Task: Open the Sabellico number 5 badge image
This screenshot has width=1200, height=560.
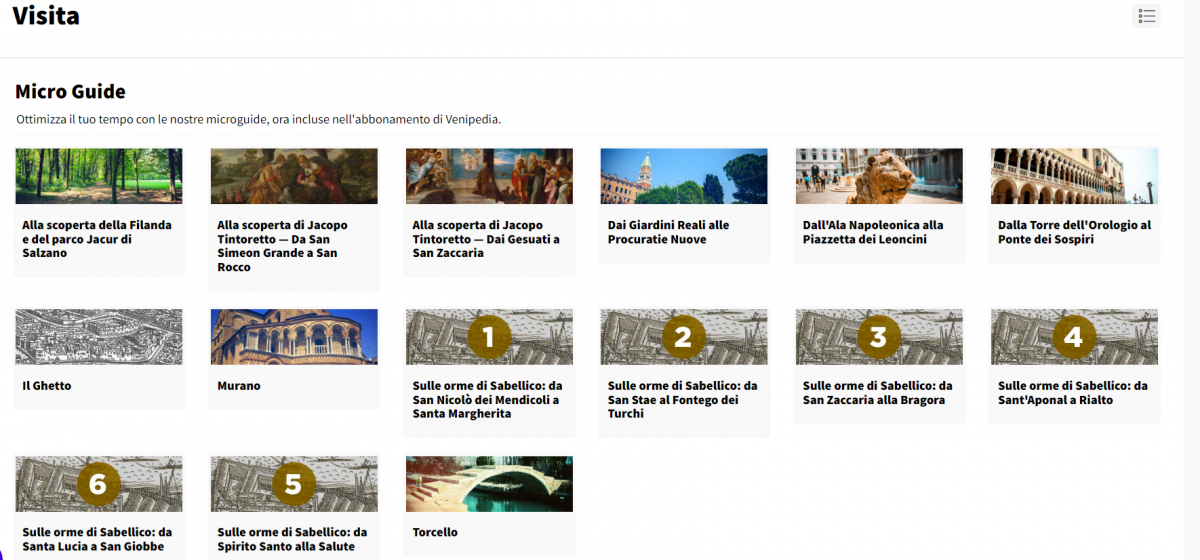Action: (x=294, y=484)
